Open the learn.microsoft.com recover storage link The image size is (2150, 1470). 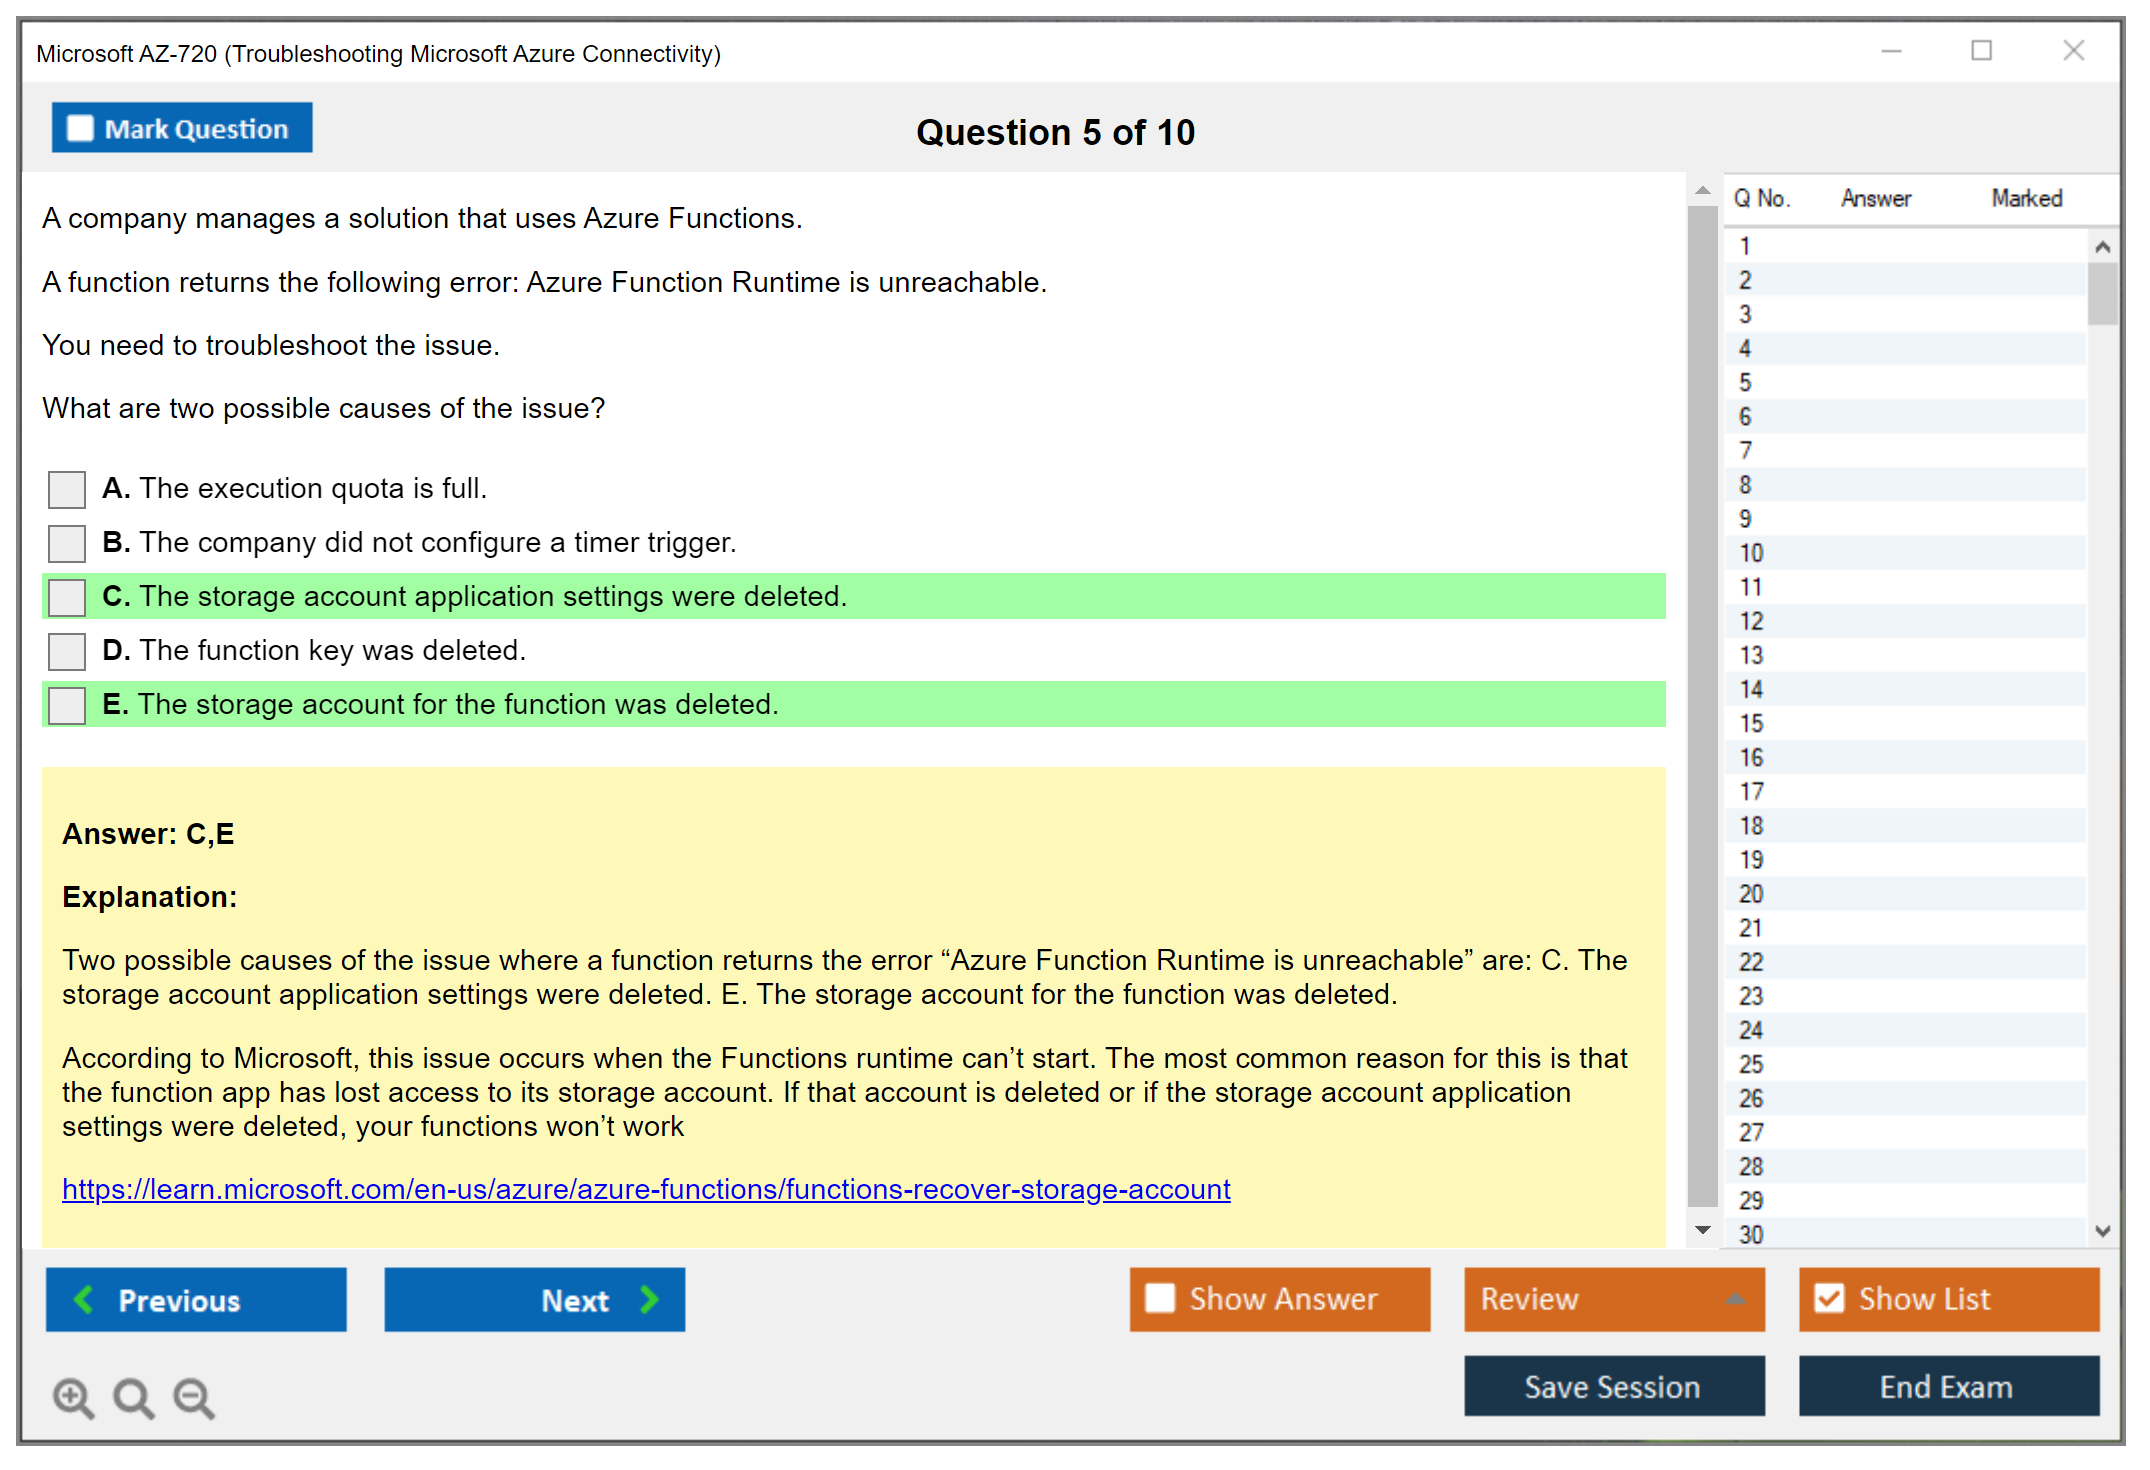(x=646, y=1189)
